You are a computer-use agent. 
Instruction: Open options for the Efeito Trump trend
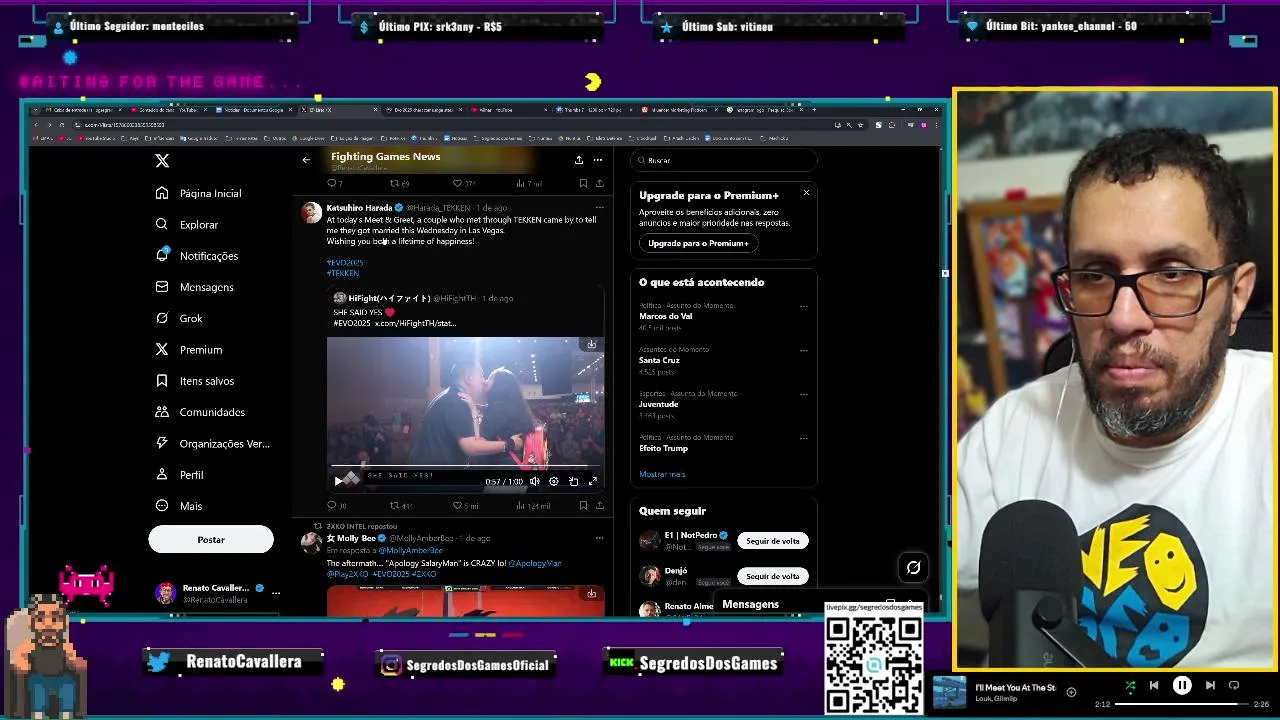[804, 439]
